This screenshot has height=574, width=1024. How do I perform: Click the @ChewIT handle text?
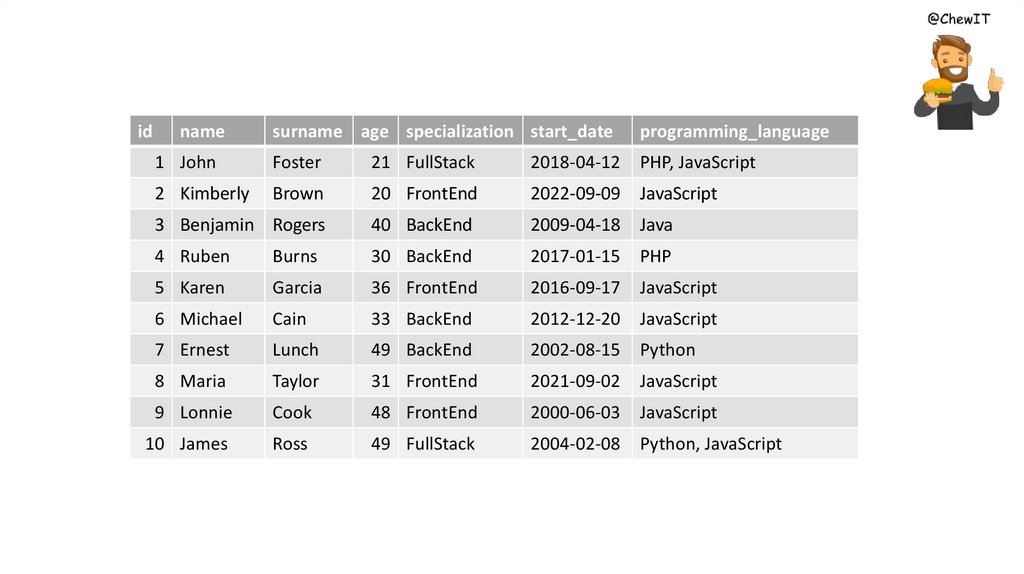(x=958, y=18)
